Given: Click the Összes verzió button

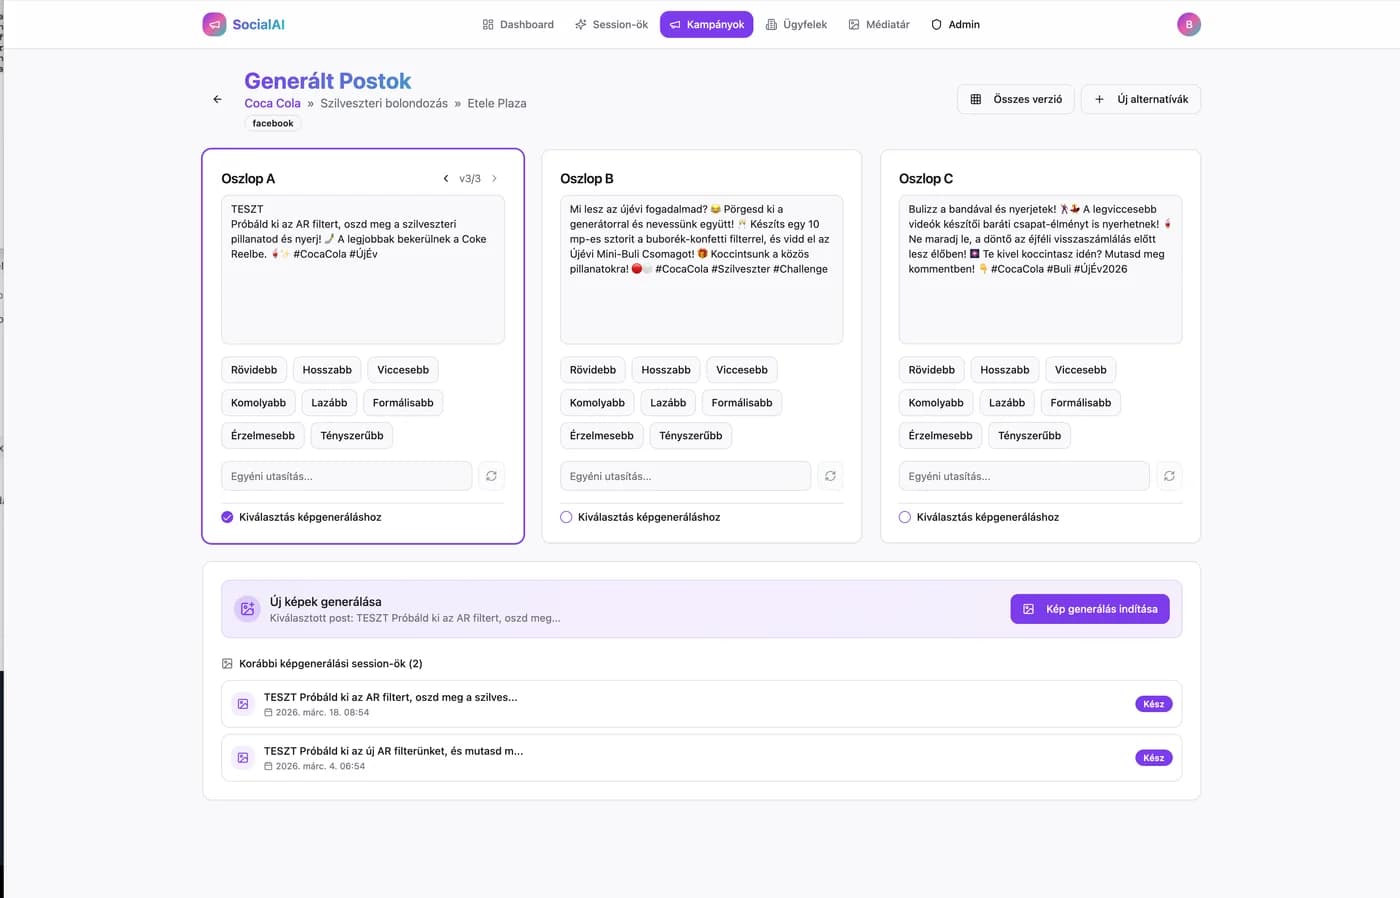Looking at the screenshot, I should click(1016, 99).
